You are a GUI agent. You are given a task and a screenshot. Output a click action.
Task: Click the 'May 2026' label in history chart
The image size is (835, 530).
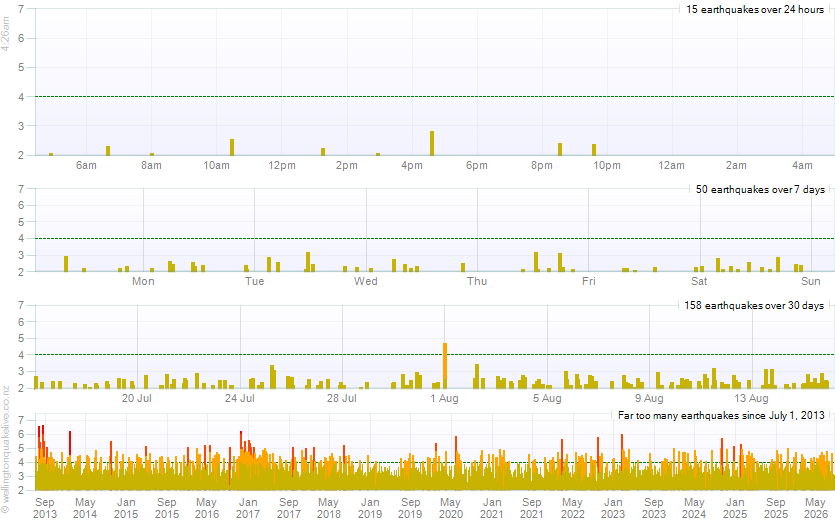coord(815,508)
